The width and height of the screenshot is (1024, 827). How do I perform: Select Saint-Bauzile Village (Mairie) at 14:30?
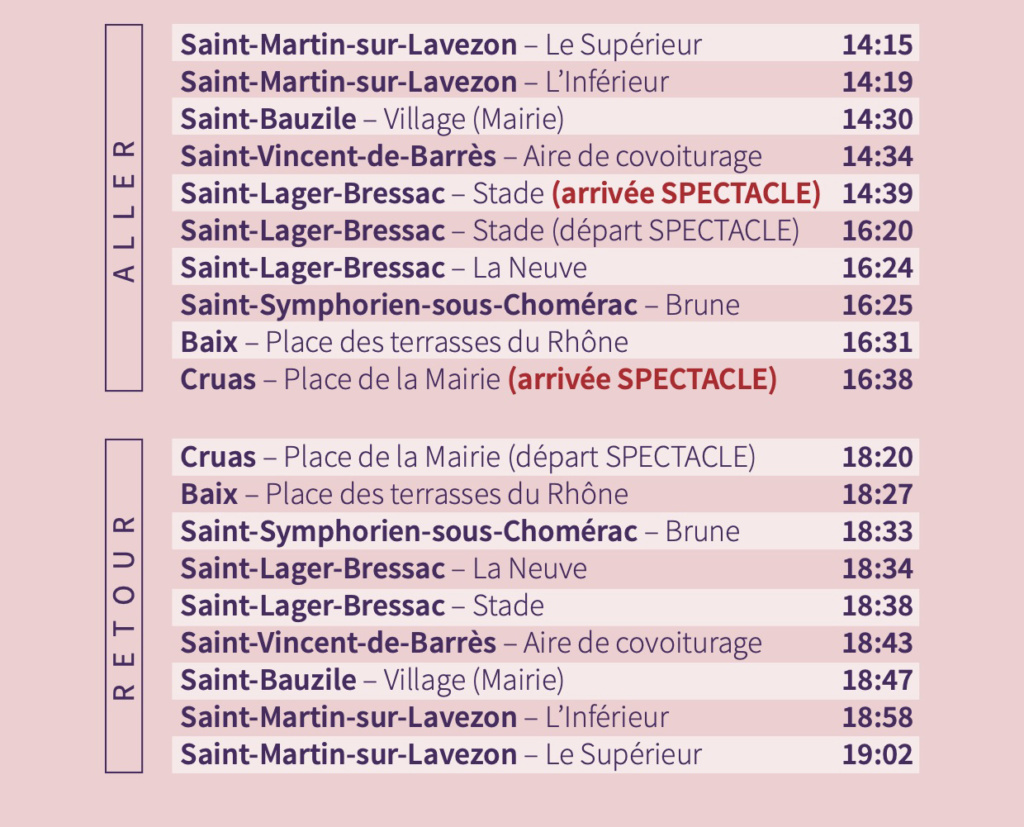372,119
